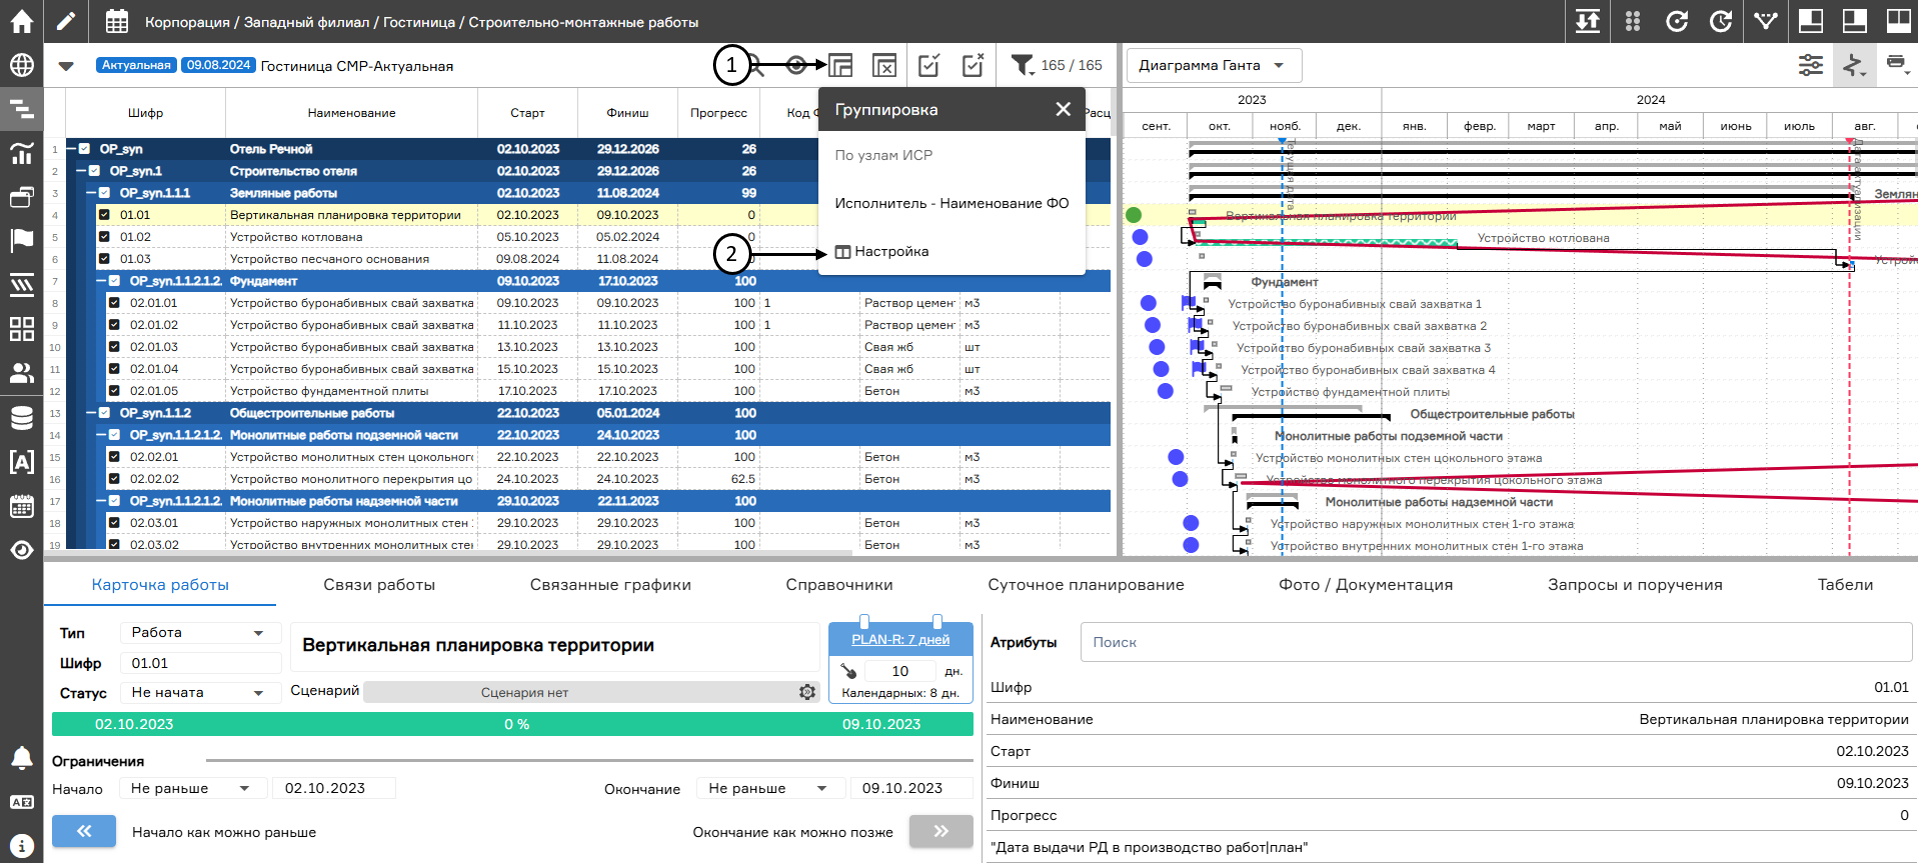Toggle checkbox for row 02.02.01
Image resolution: width=1918 pixels, height=863 pixels.
114,457
